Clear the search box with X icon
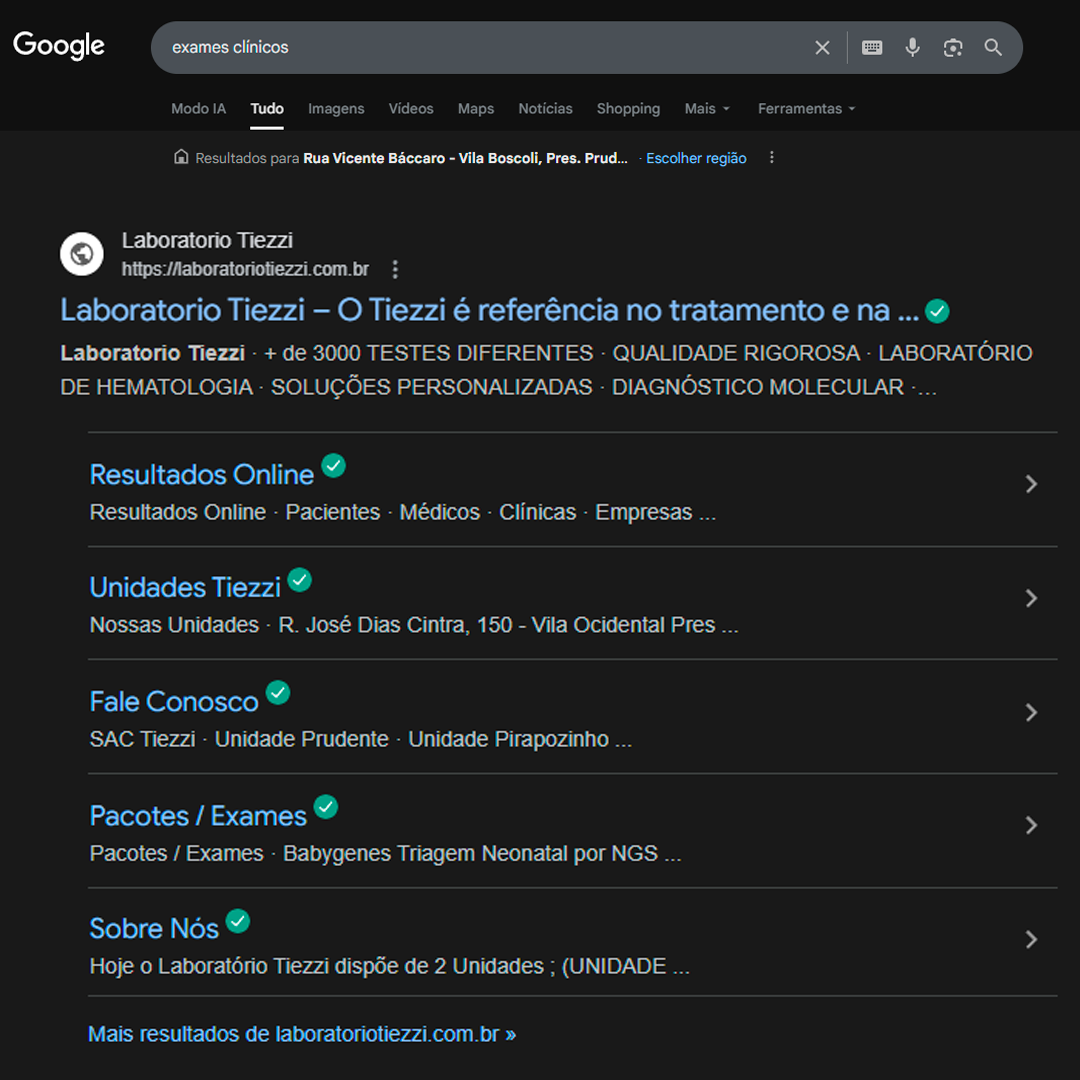Viewport: 1080px width, 1080px height. 822,48
